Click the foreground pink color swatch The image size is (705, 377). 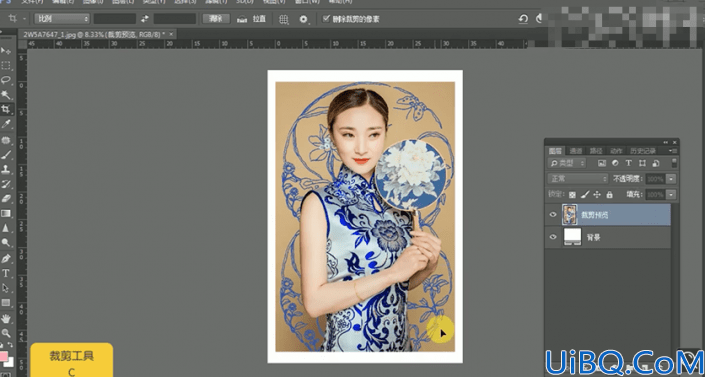point(3,356)
